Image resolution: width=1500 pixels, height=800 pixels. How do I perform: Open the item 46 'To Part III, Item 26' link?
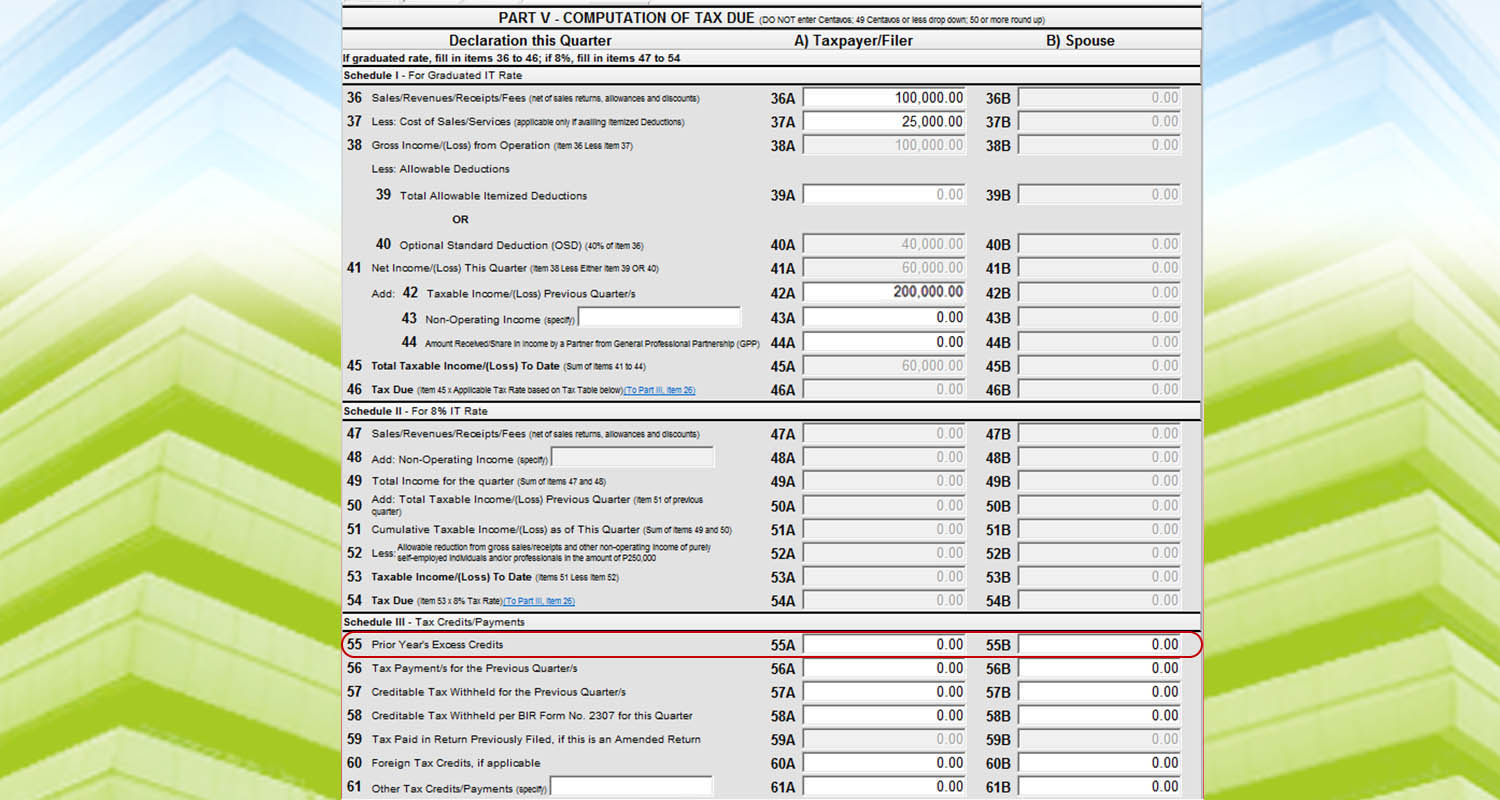point(659,390)
